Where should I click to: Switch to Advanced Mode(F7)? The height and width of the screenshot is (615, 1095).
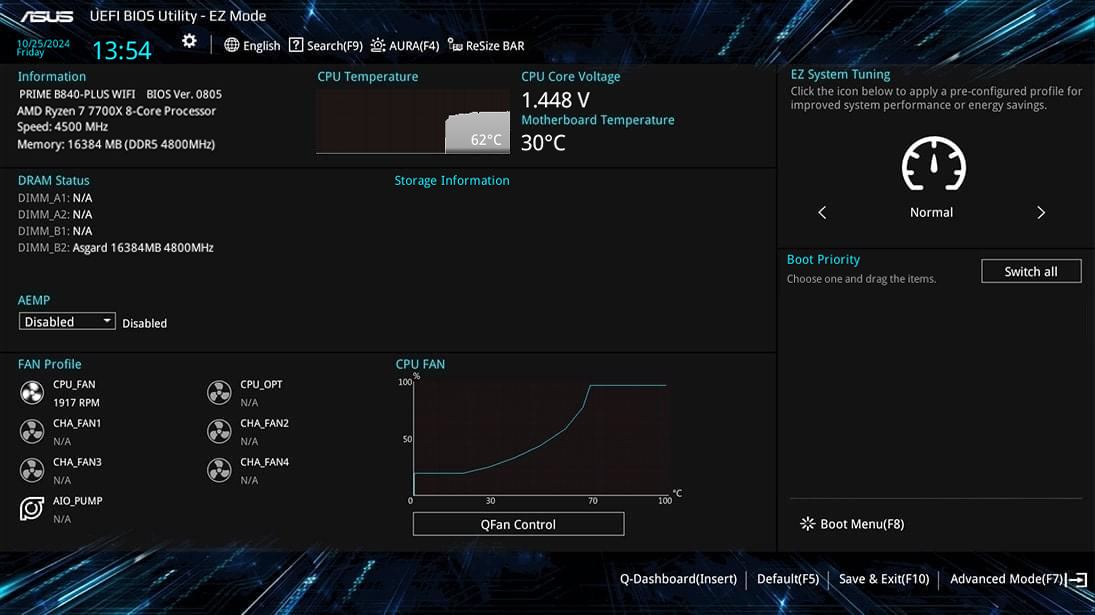1006,579
